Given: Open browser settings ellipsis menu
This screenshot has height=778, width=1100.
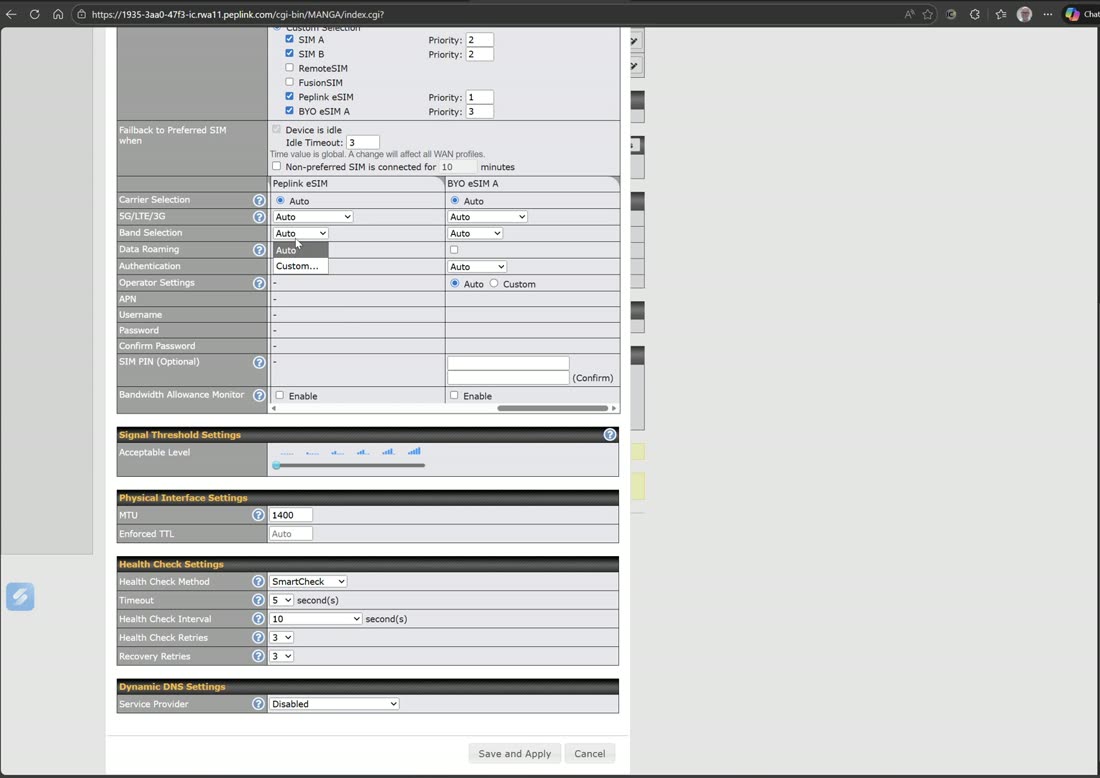Looking at the screenshot, I should [1047, 14].
